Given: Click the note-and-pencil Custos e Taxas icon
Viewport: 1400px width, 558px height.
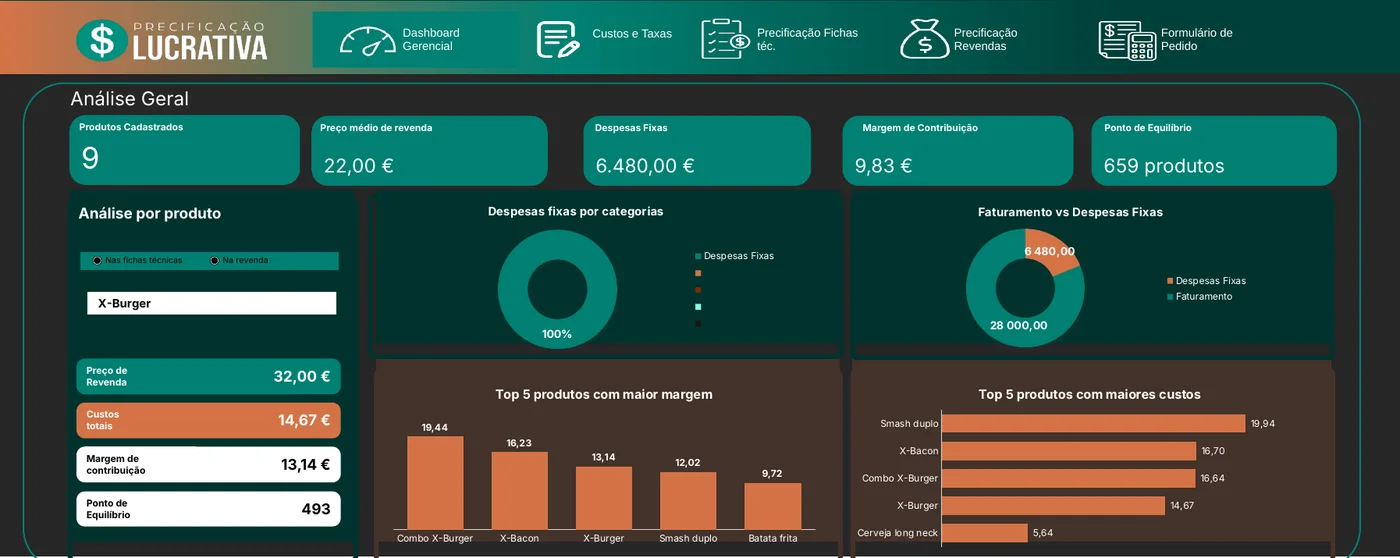Looking at the screenshot, I should coord(558,40).
